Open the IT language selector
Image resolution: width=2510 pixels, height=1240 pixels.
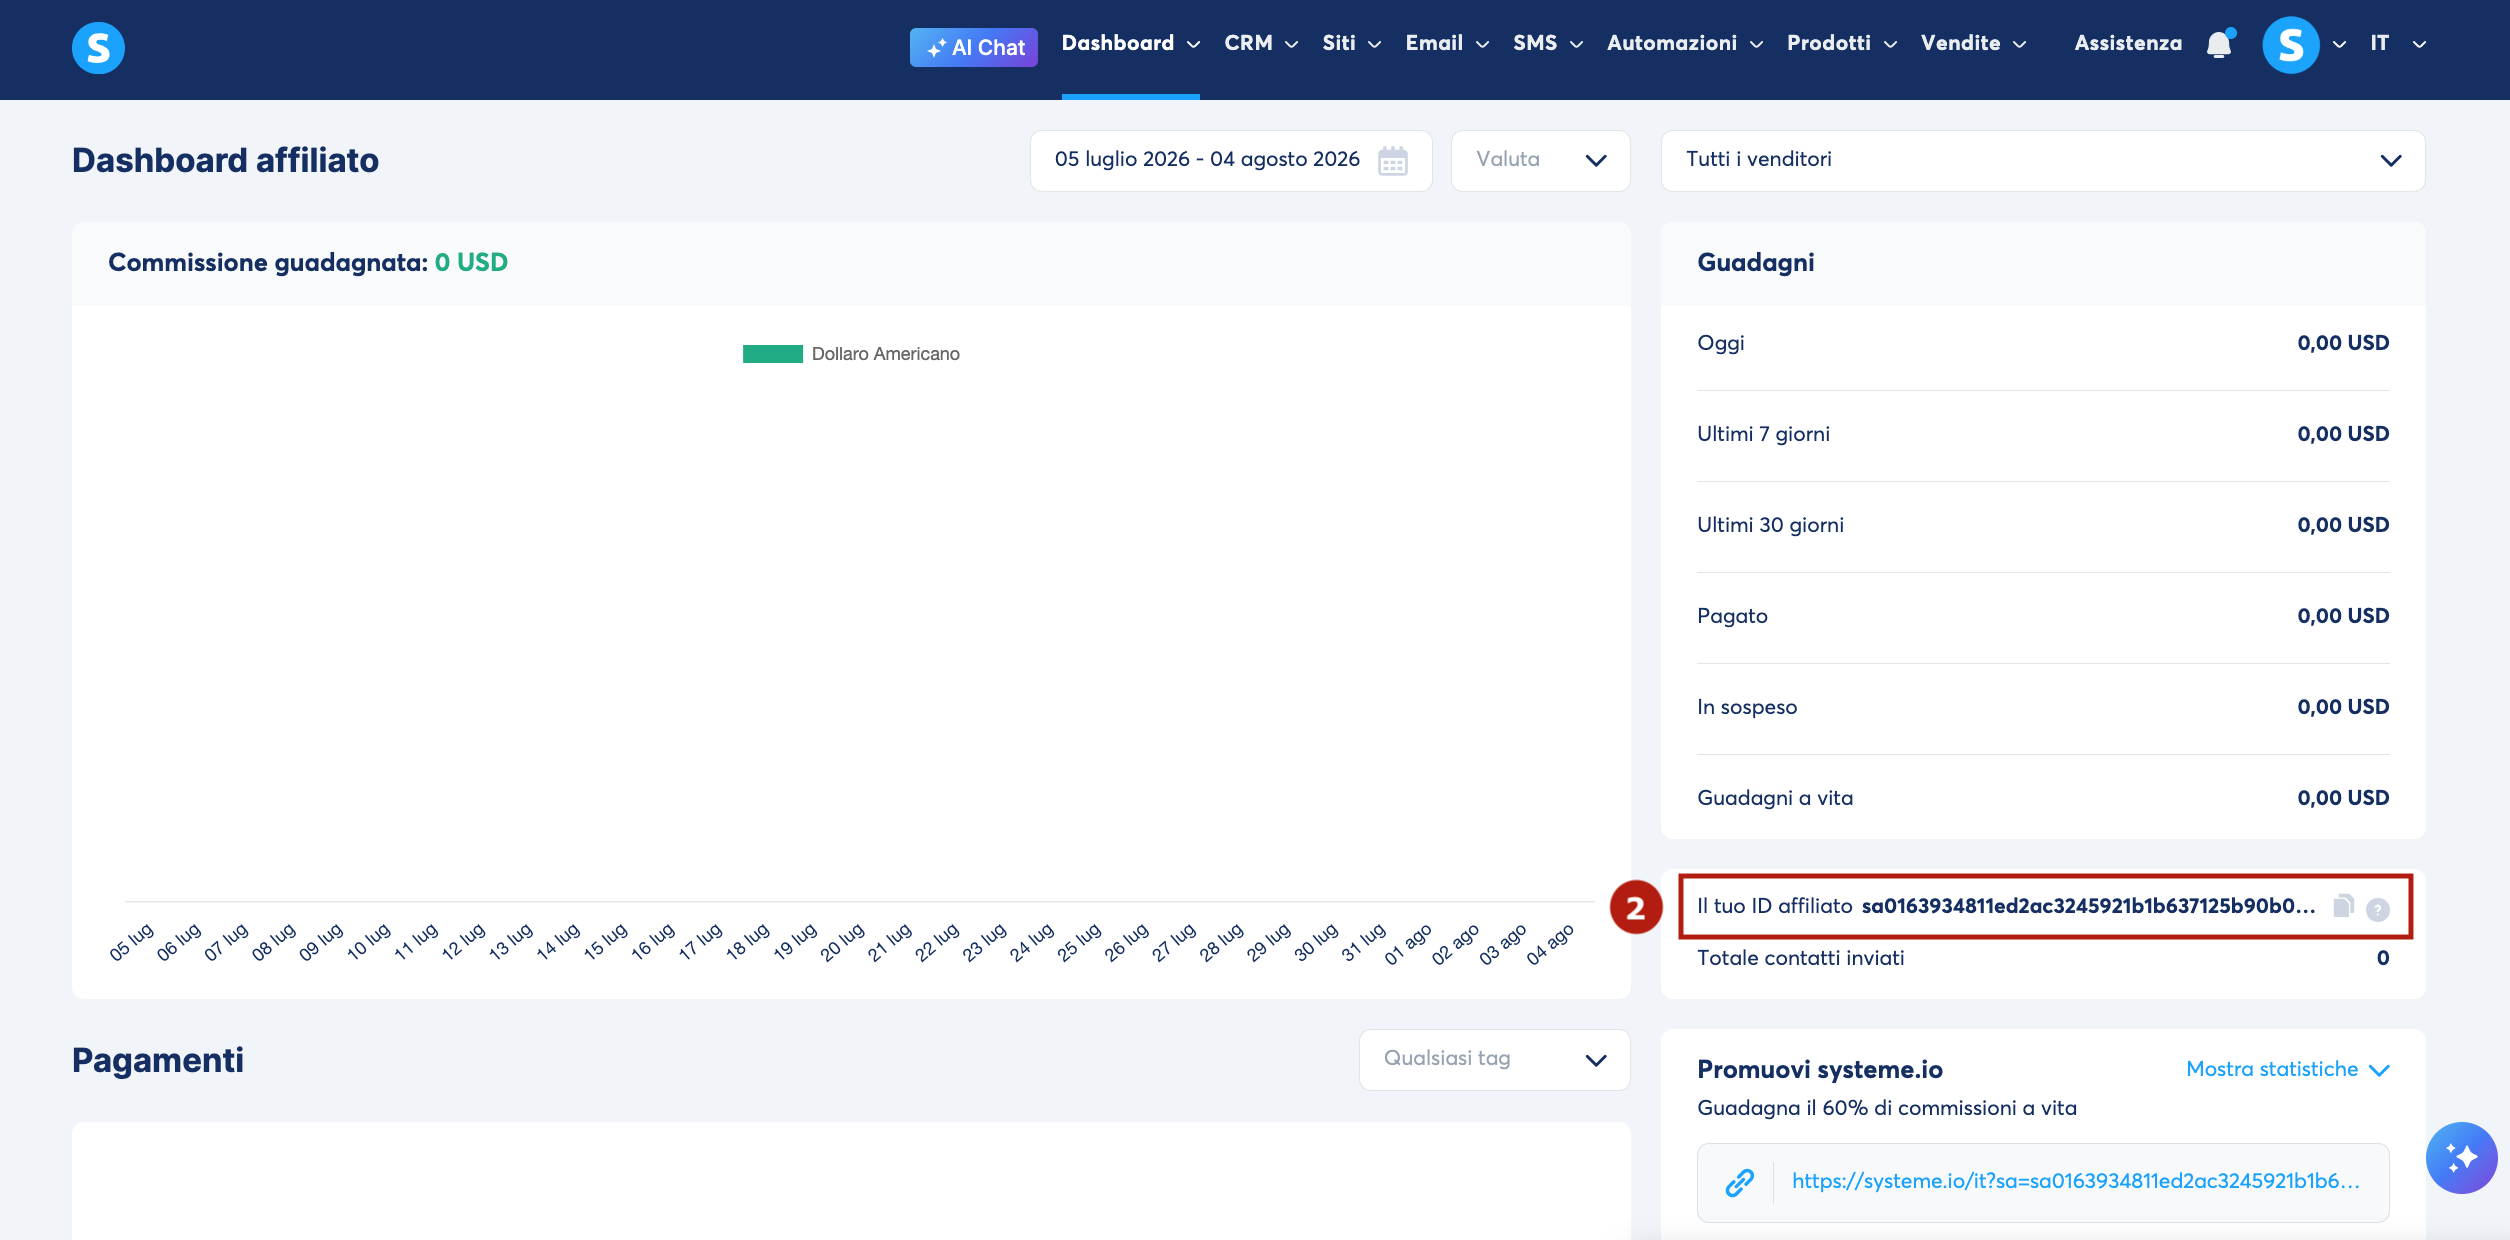click(x=2398, y=43)
